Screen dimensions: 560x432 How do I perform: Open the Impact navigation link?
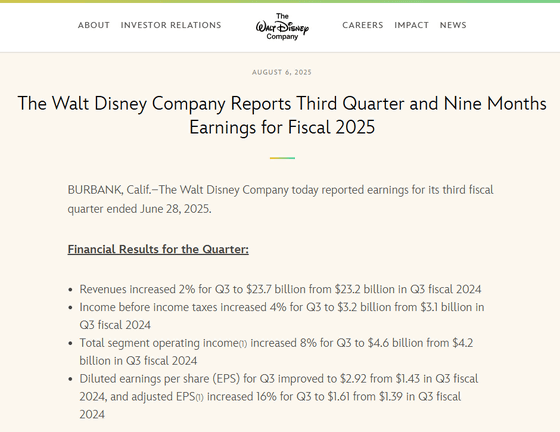[411, 25]
